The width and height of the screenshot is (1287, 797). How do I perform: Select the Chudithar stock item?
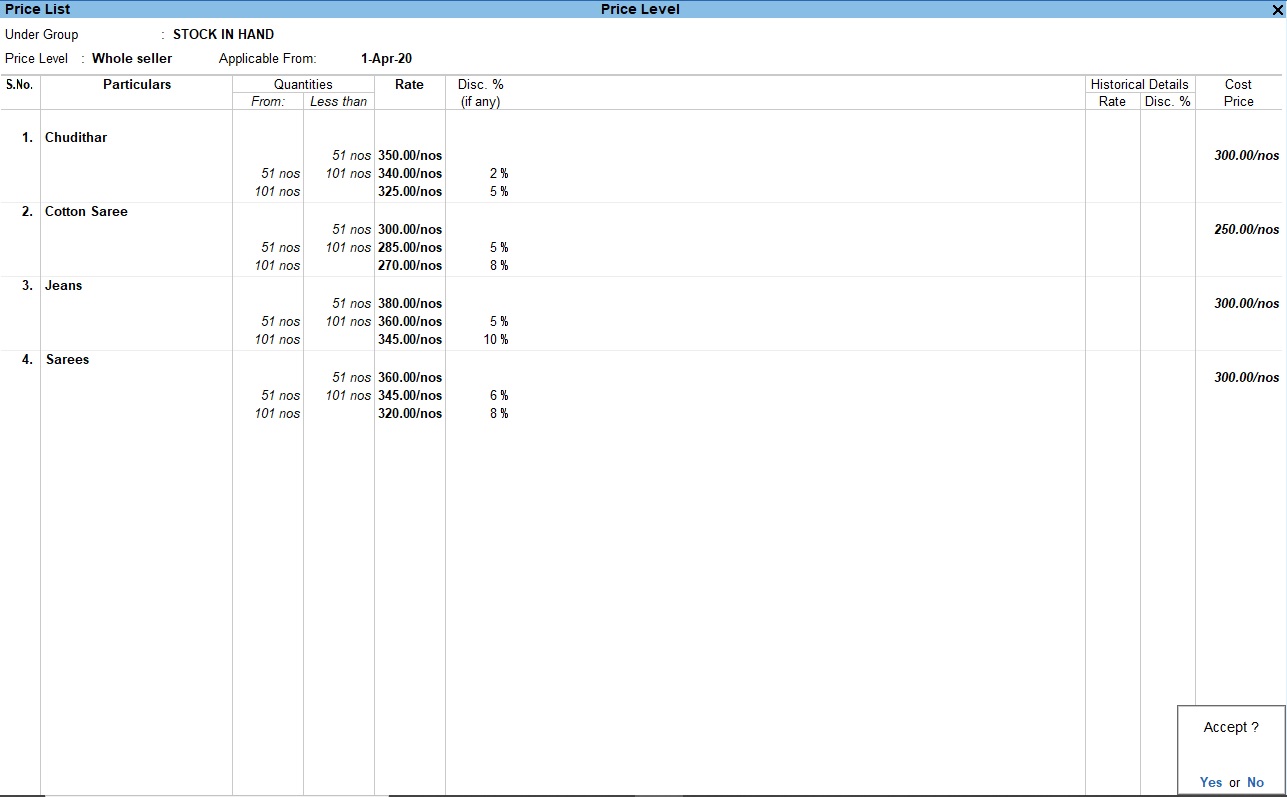coord(76,137)
